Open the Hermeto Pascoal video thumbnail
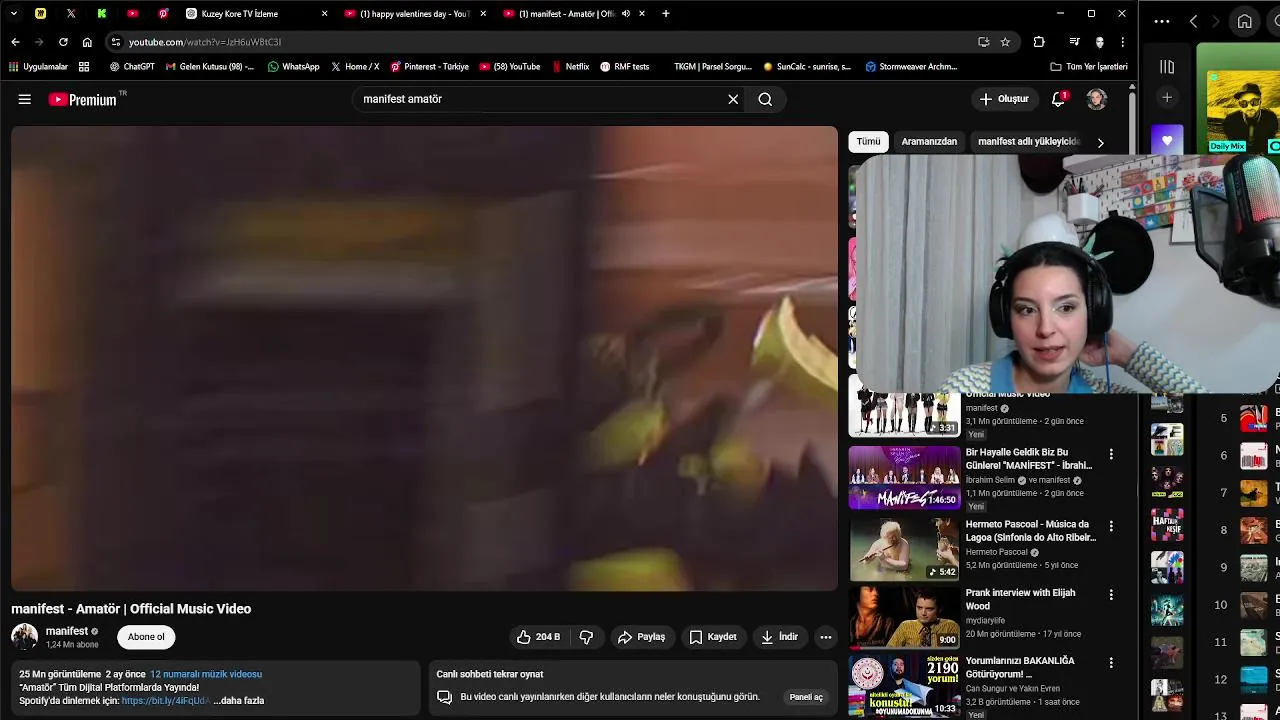The image size is (1280, 720). click(904, 549)
